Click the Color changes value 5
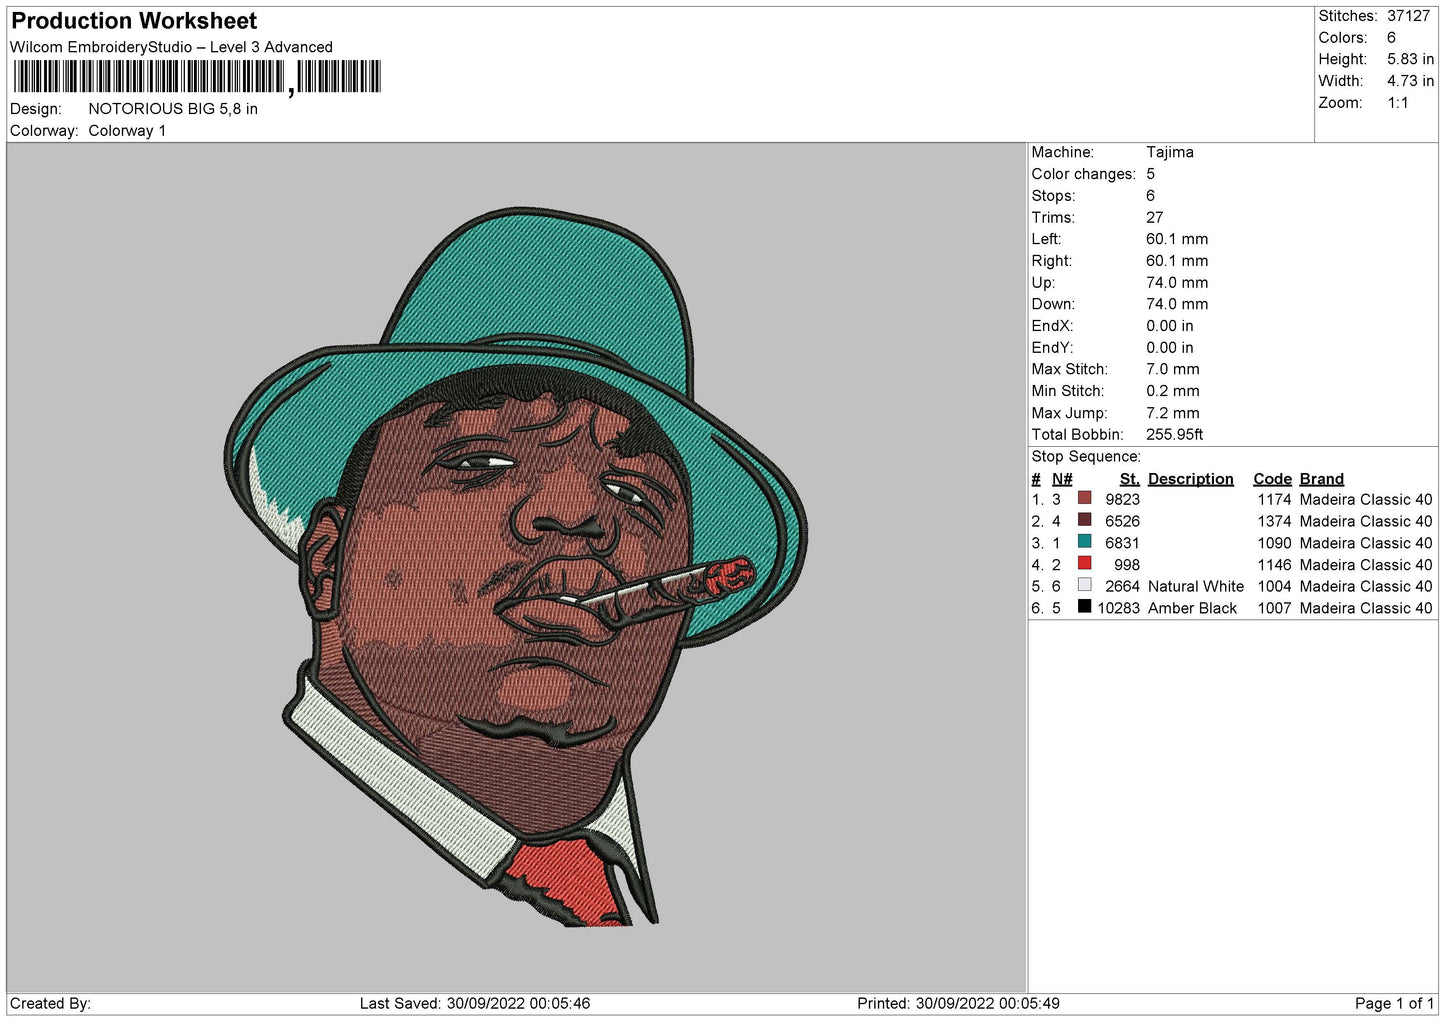This screenshot has width=1445, height=1021. point(1150,174)
